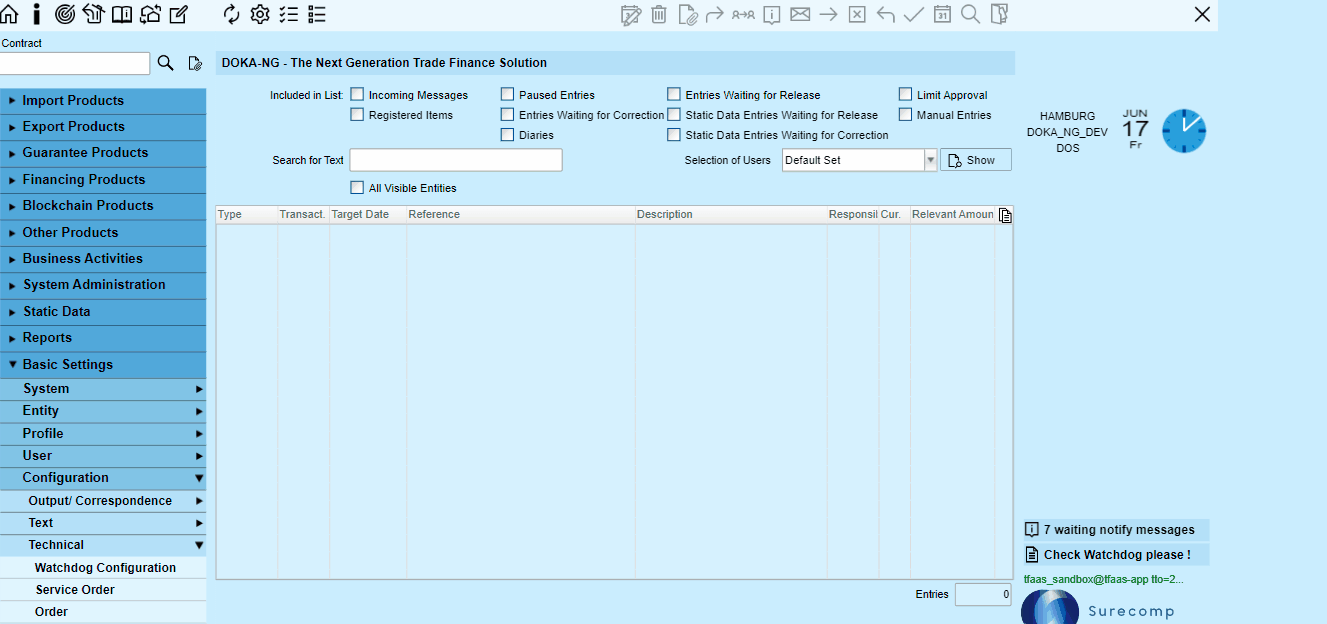Open the Info (i) icon in the top-left toolbar

[x=37, y=14]
